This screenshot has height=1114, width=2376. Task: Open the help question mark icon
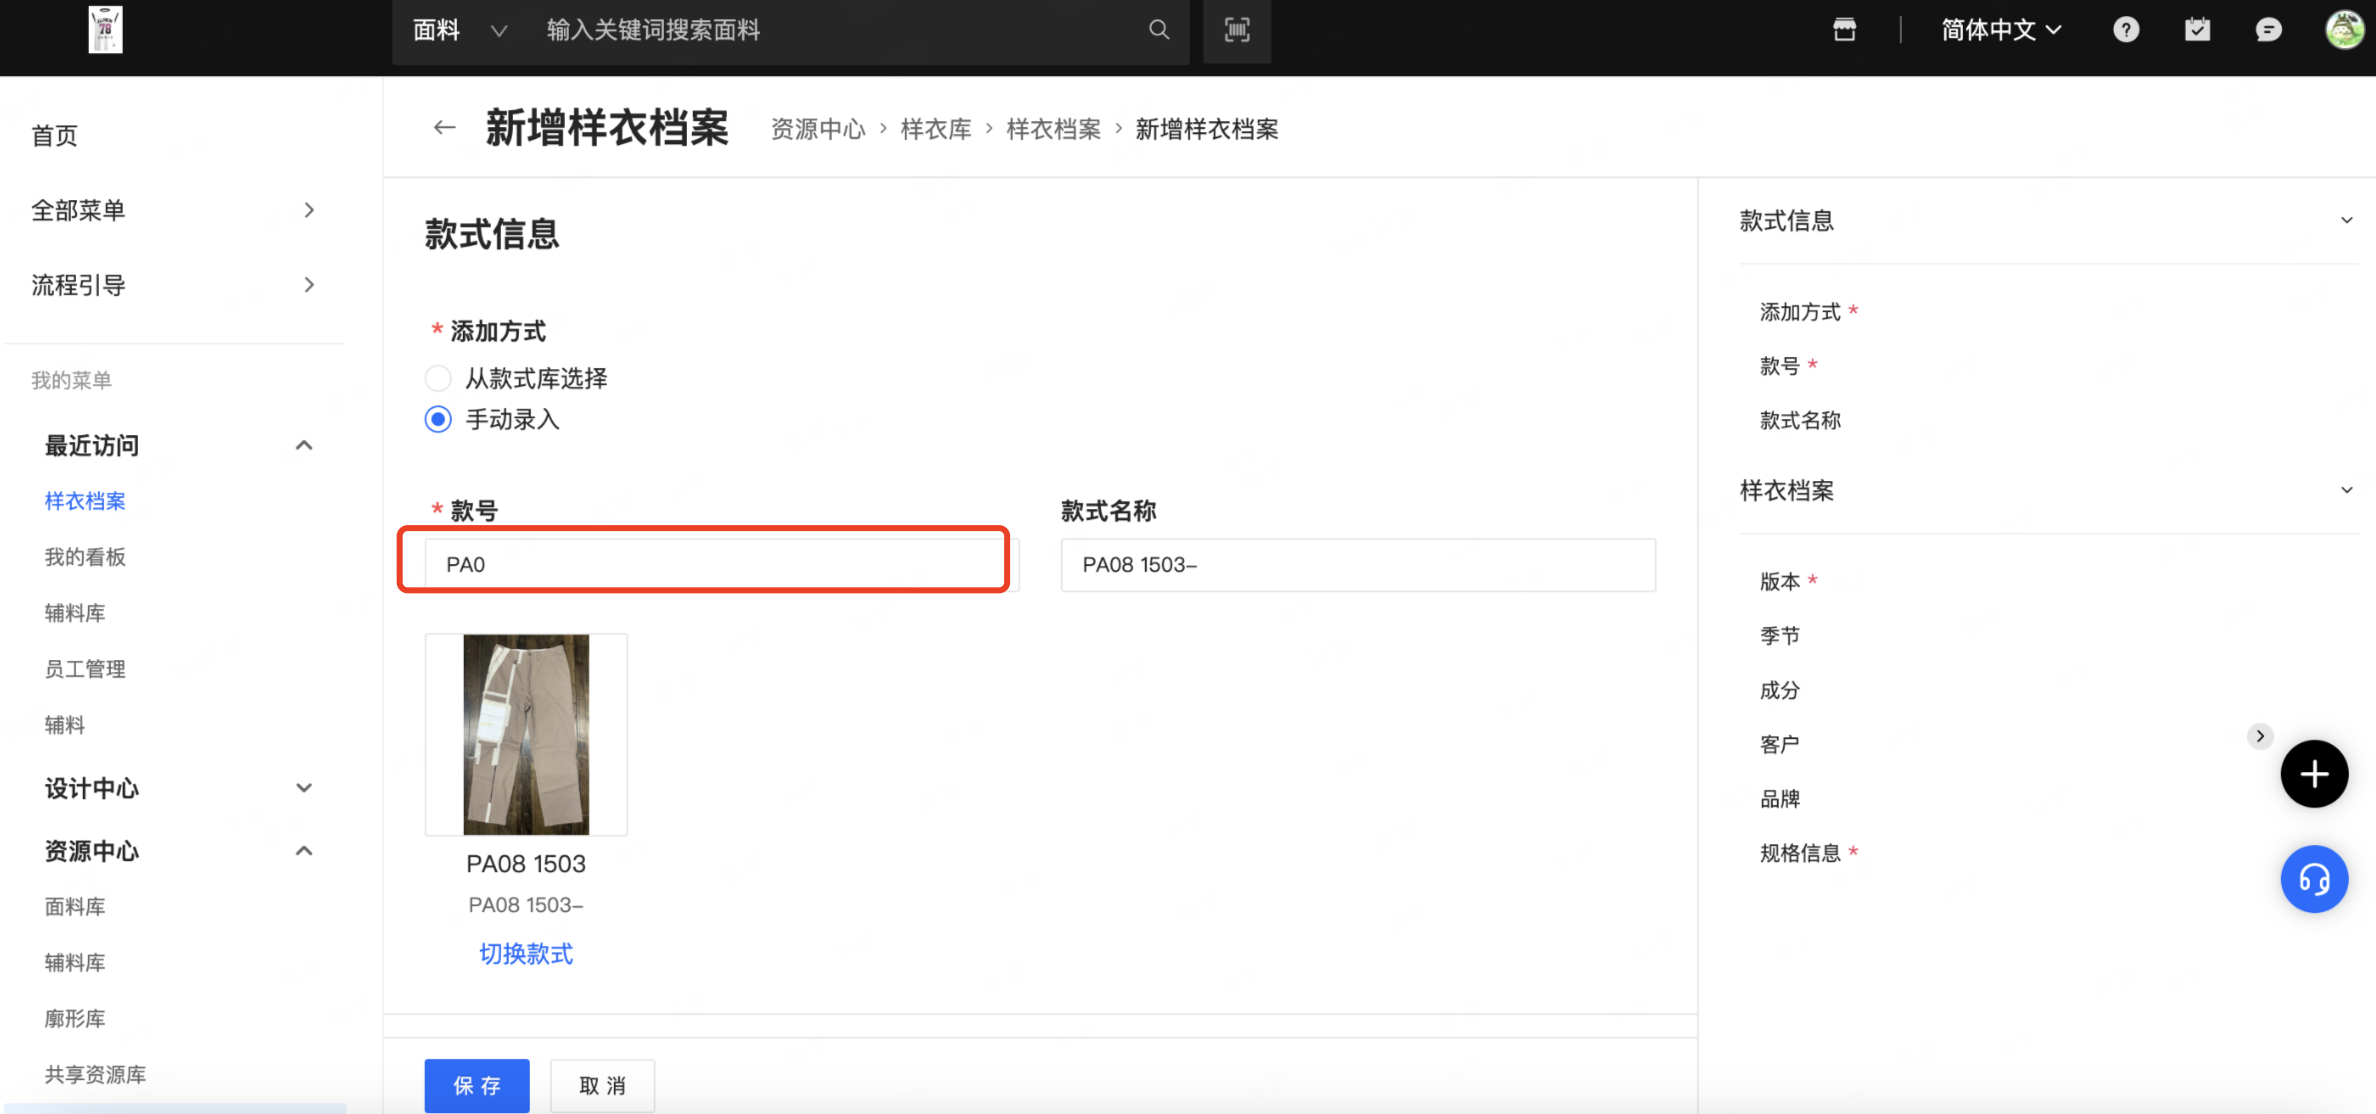[2126, 30]
